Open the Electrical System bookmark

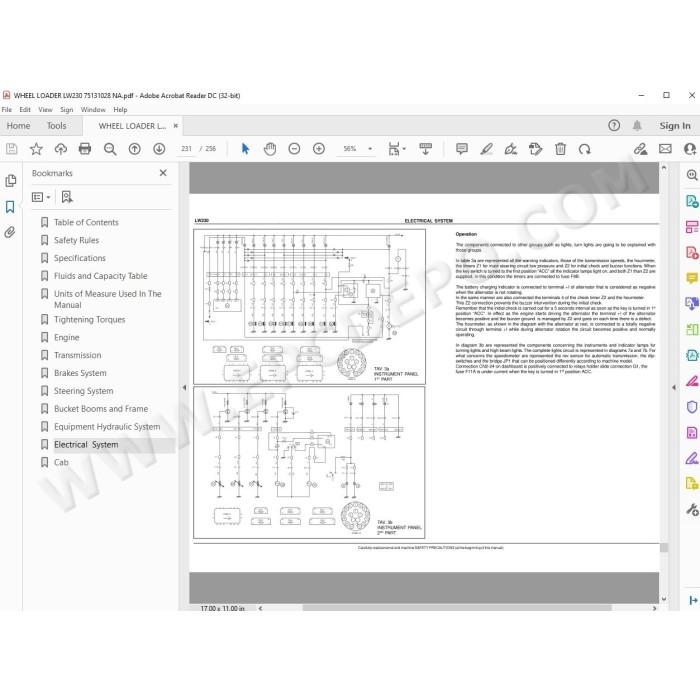tap(86, 445)
